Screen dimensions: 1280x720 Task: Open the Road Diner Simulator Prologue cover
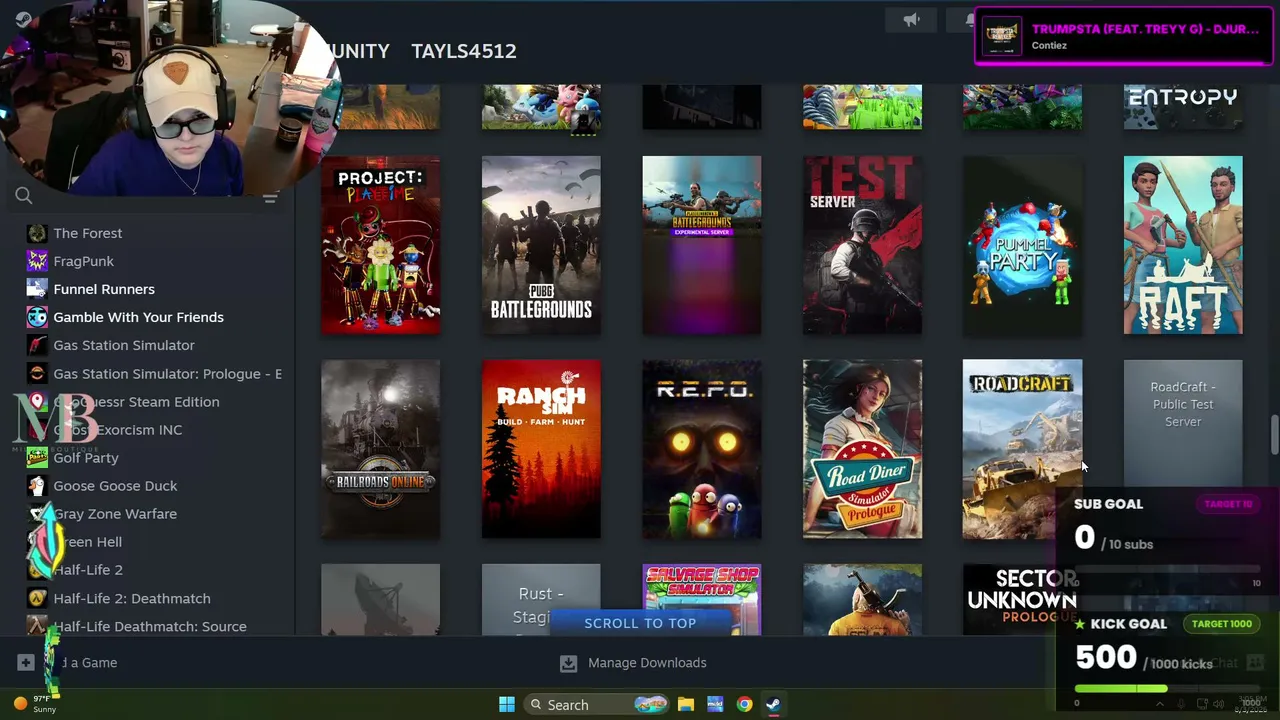862,449
